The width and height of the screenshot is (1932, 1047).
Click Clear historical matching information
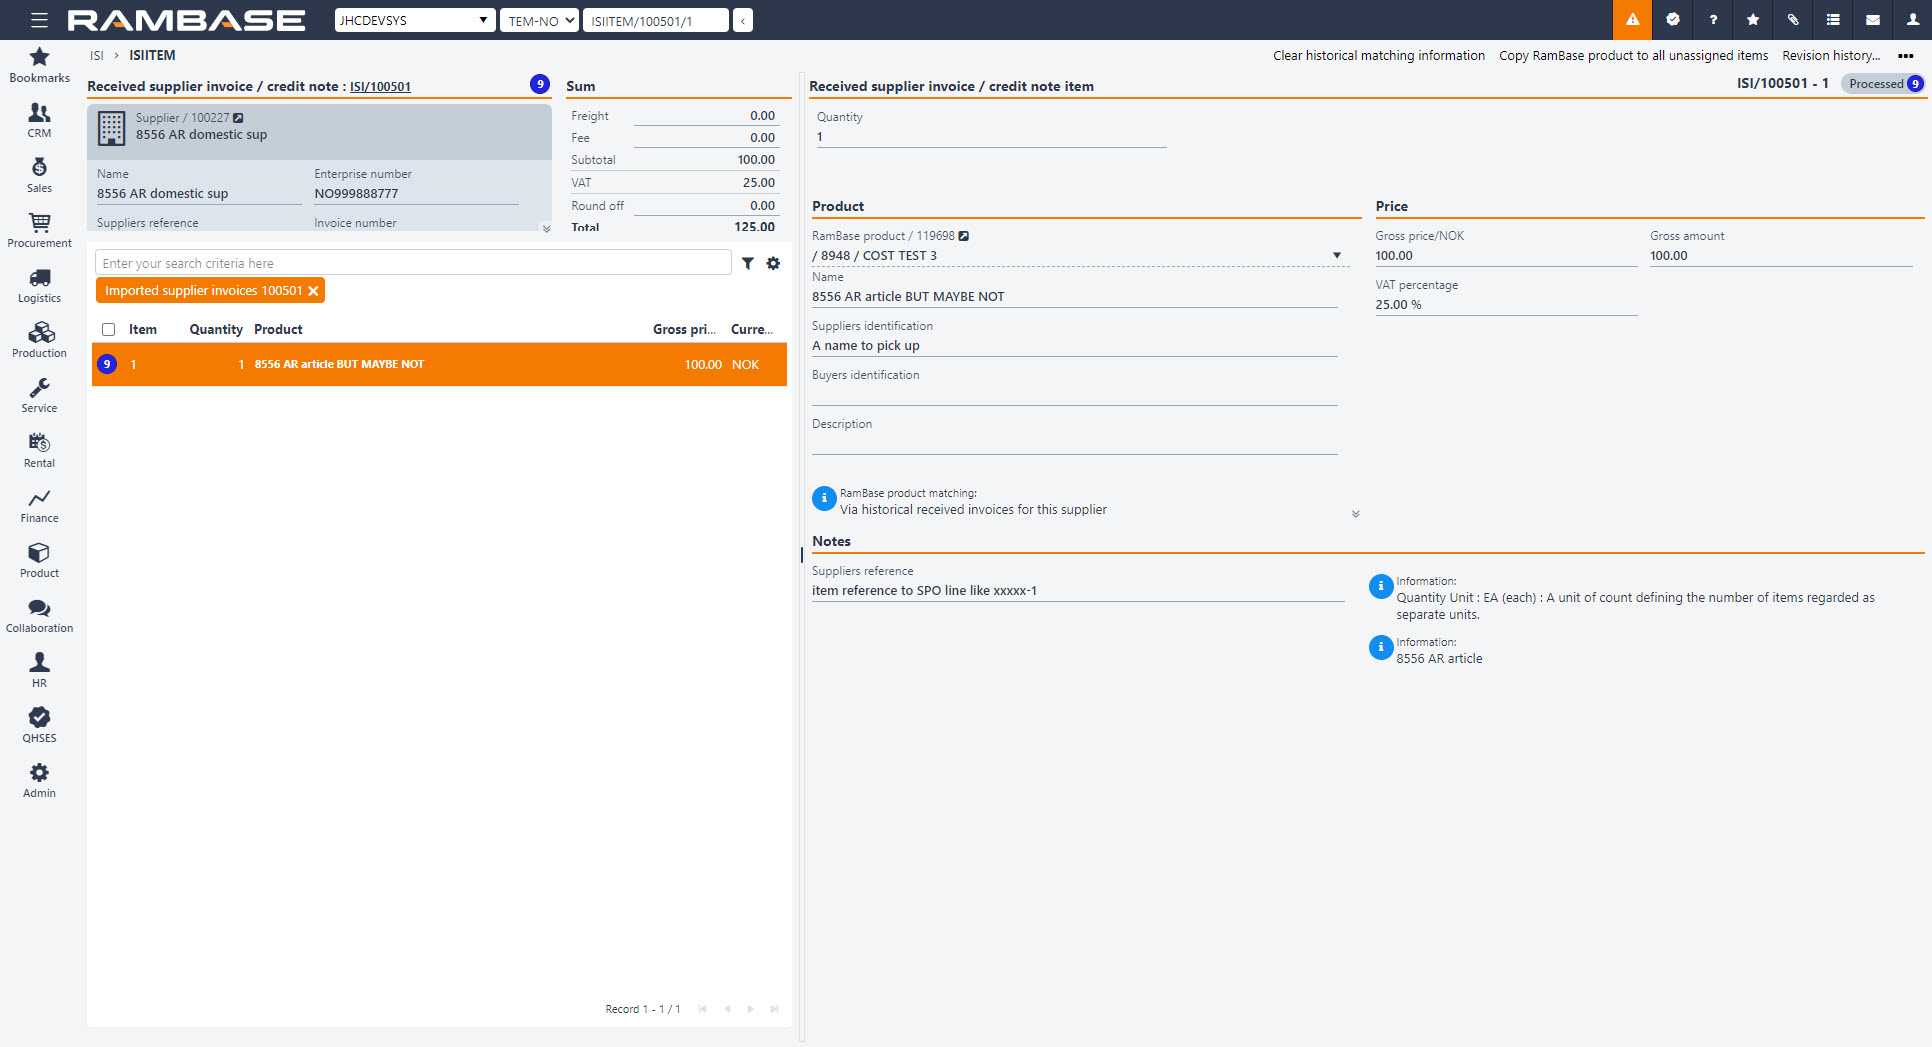[x=1378, y=56]
